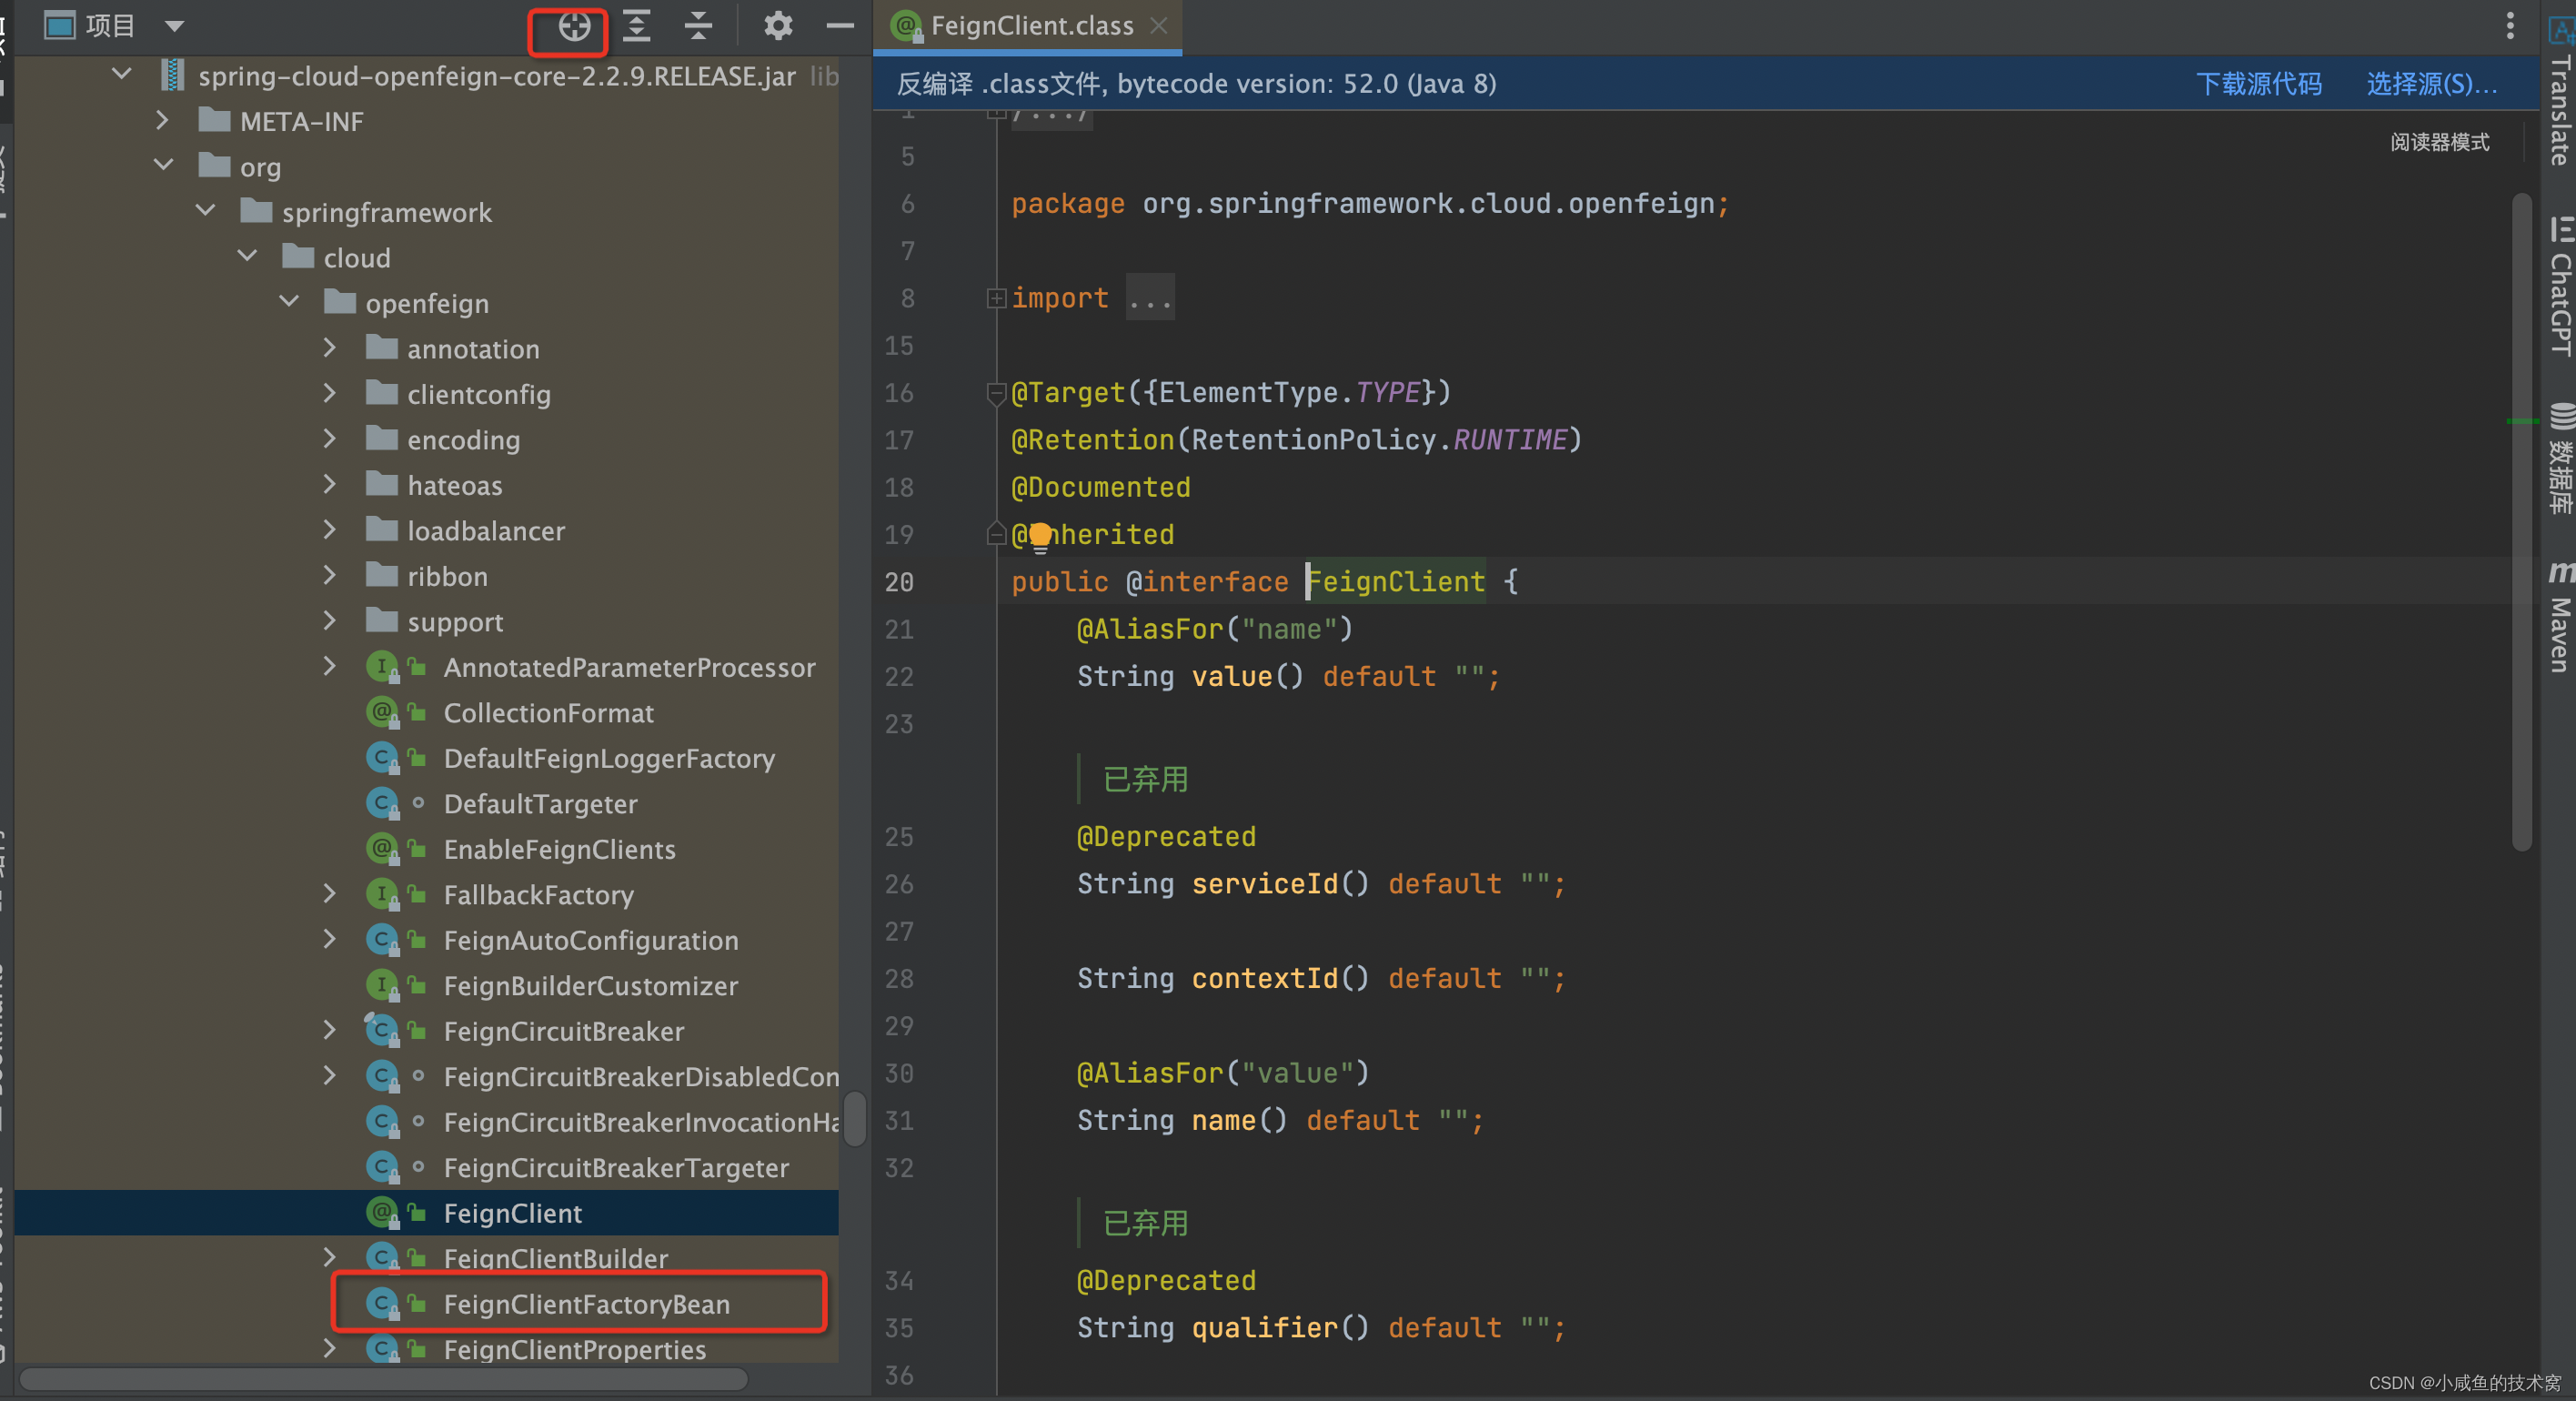Click the choose sources link
Viewport: 2576px width, 1401px height.
click(x=2431, y=84)
